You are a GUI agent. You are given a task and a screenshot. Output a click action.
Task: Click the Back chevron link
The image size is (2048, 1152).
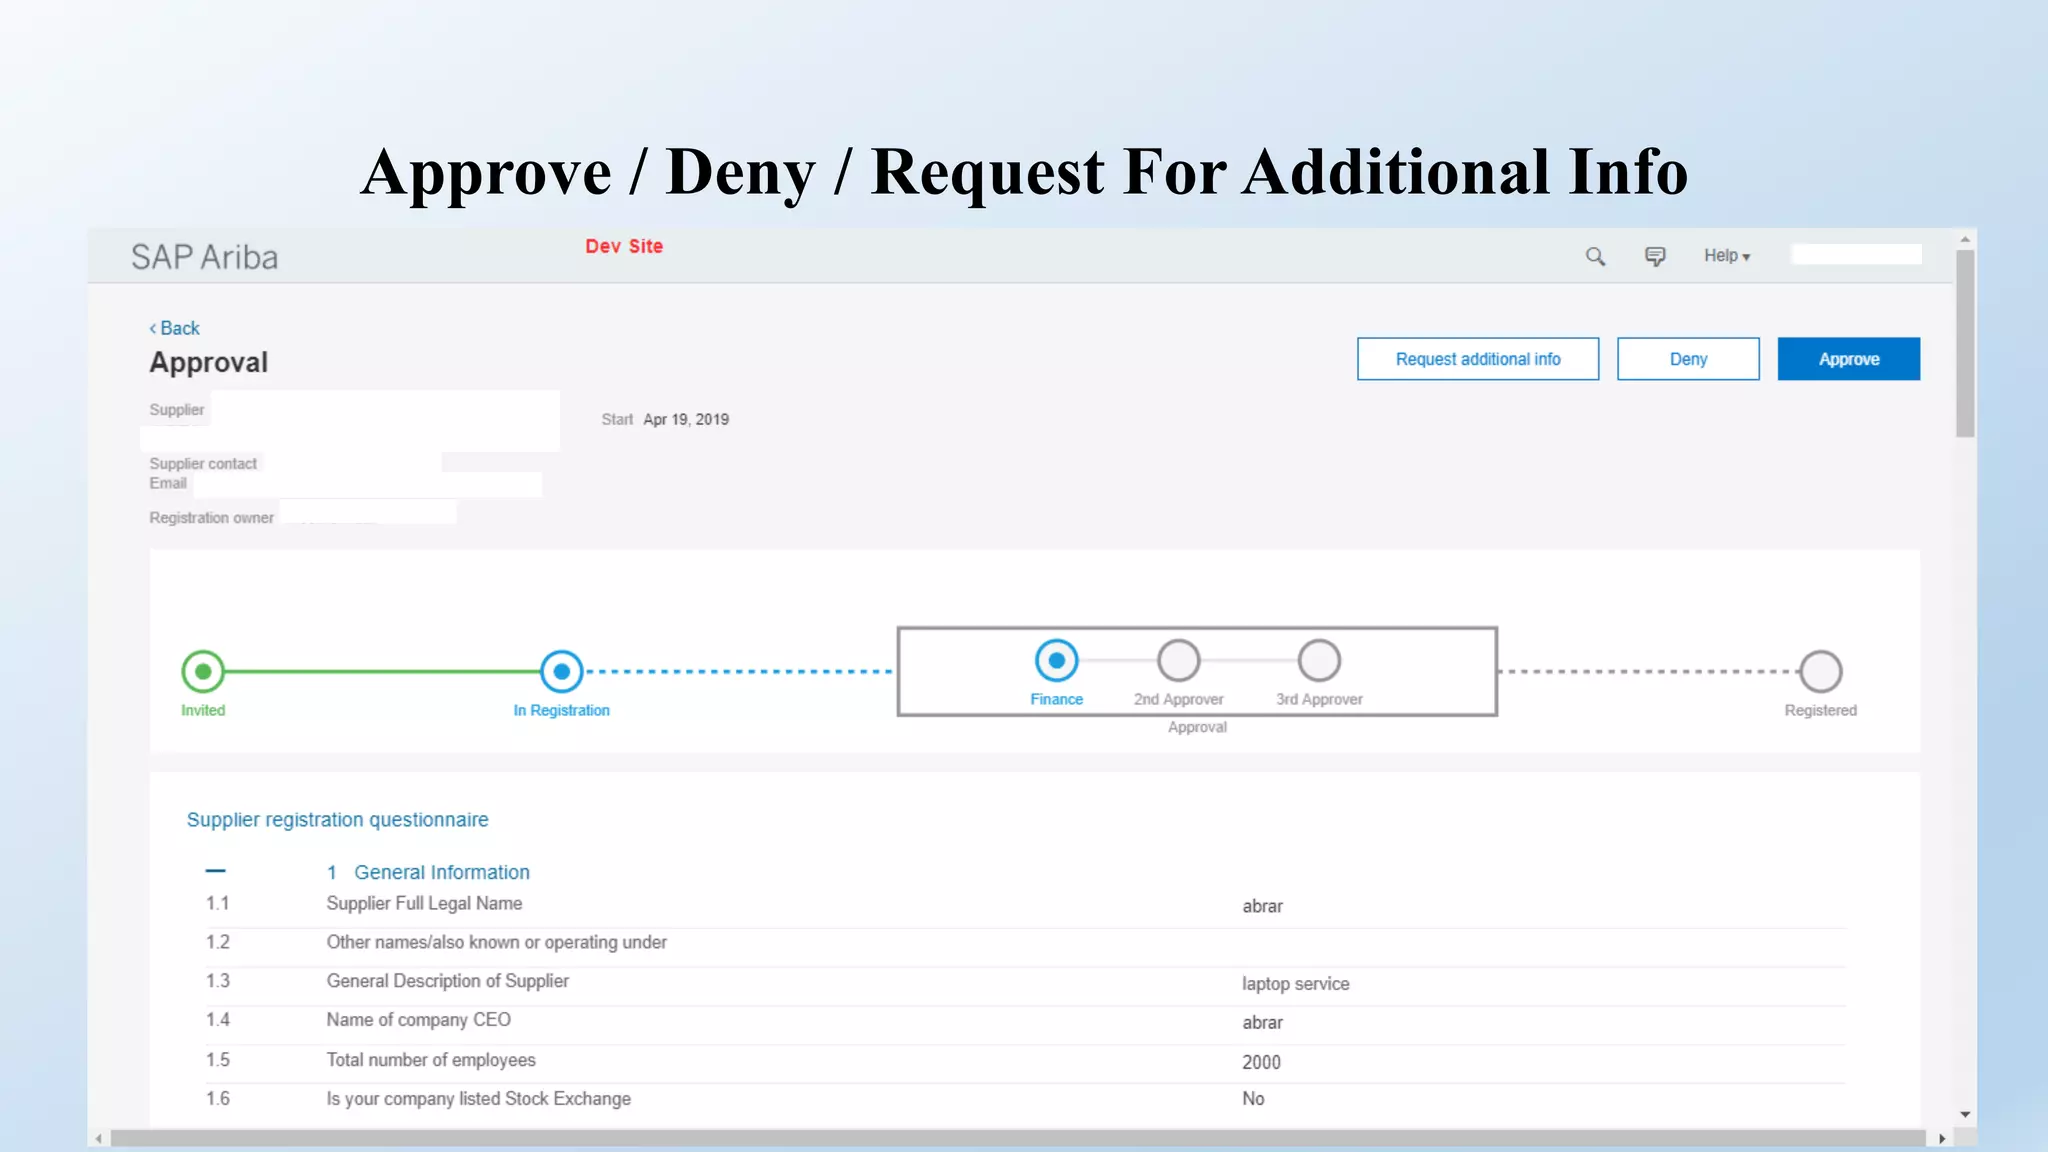point(175,328)
